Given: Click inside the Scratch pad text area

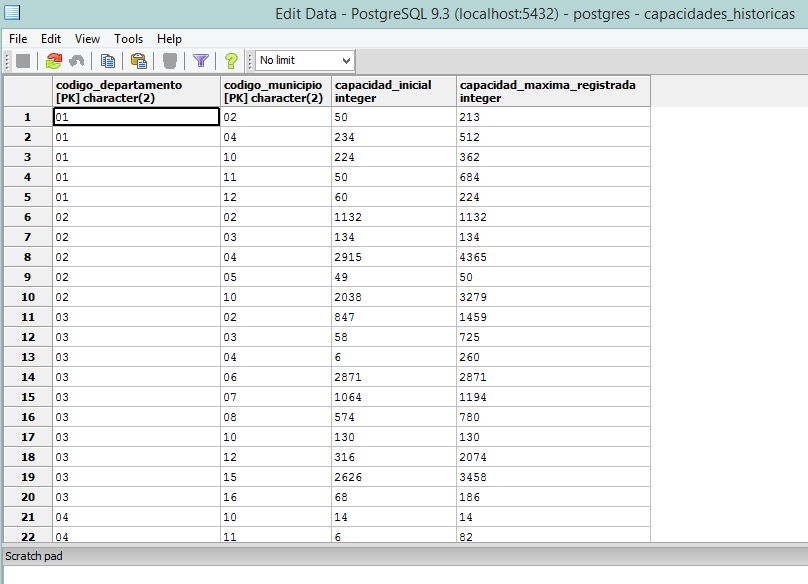Looking at the screenshot, I should coord(405,575).
